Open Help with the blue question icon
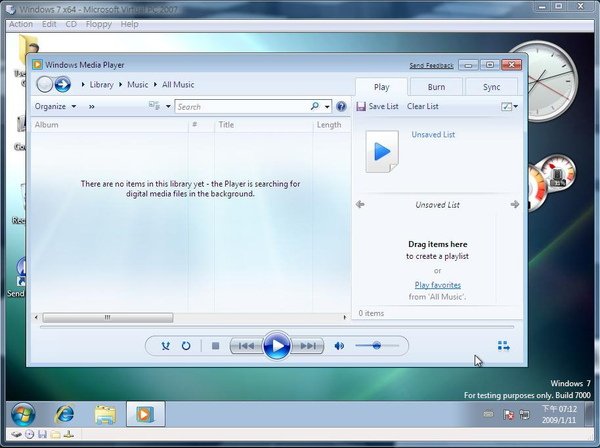 (x=341, y=106)
